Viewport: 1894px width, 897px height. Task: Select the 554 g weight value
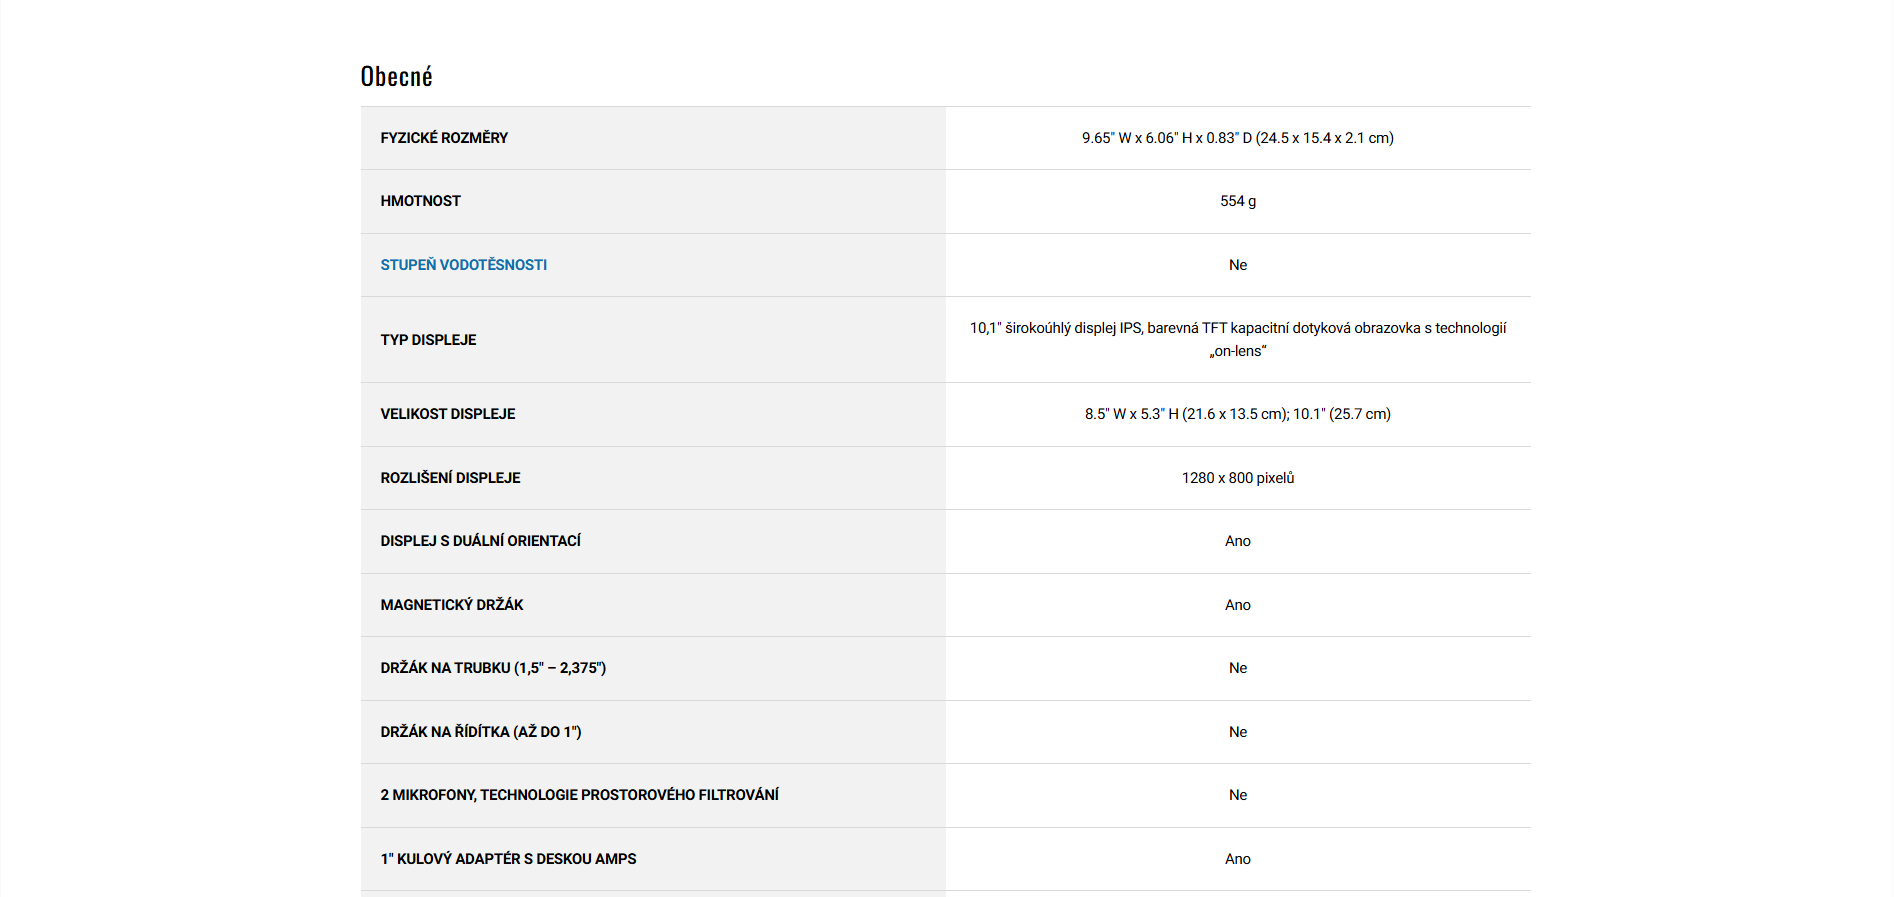[1237, 201]
